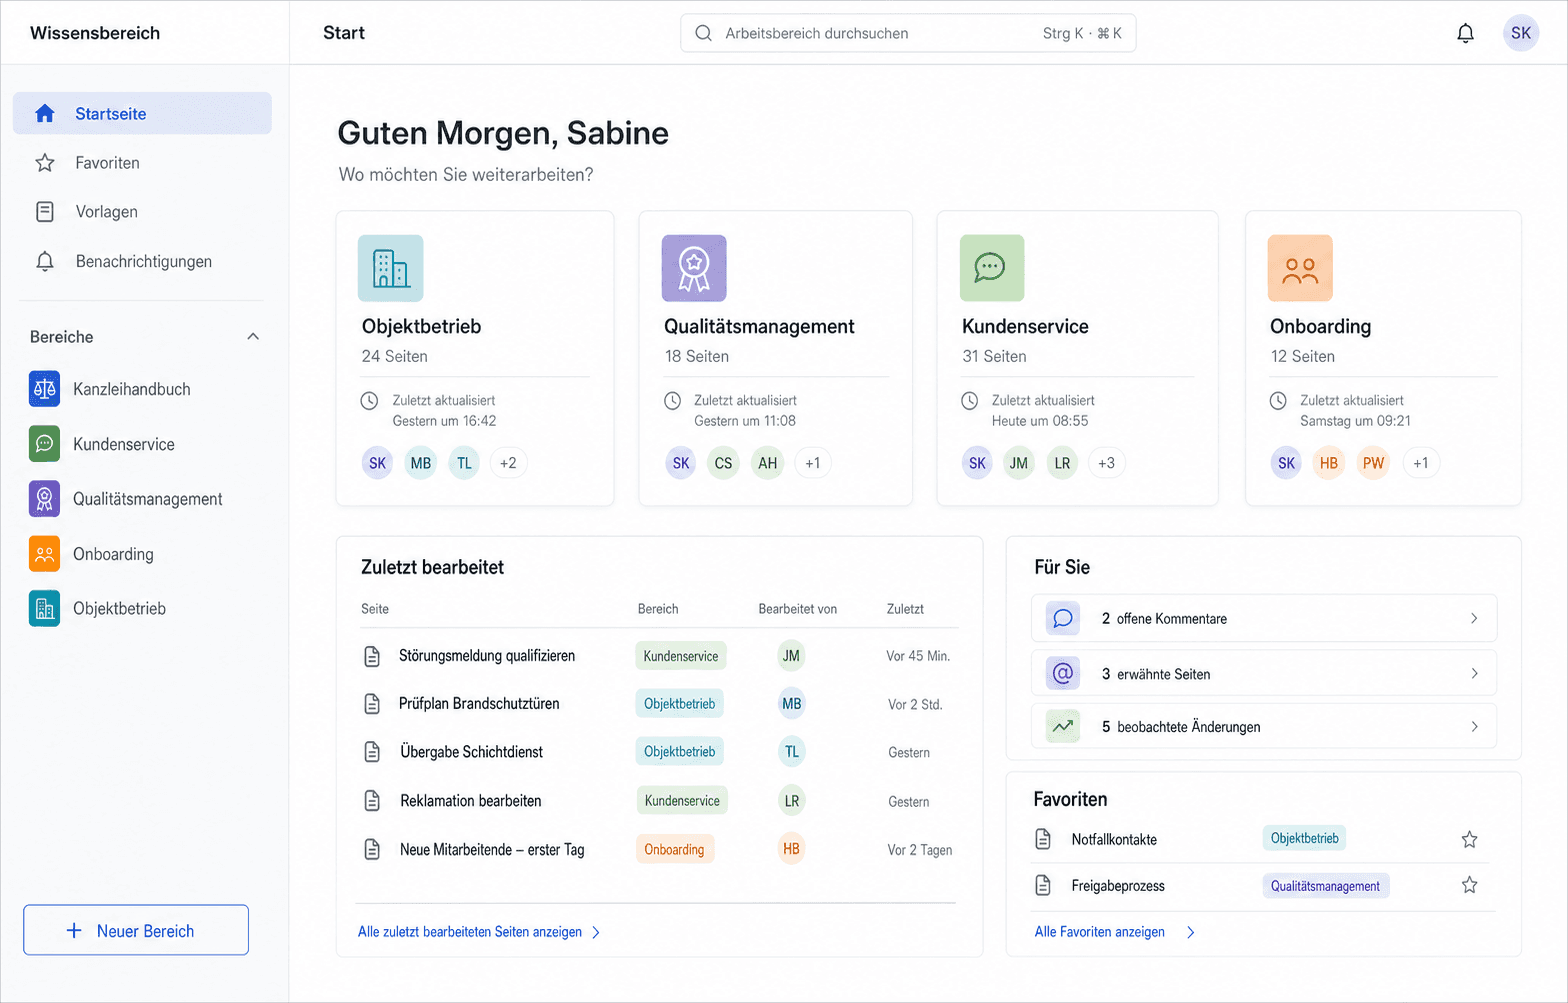Open the Qualitätsmanagement award badge card icon
This screenshot has height=1003, width=1568.
click(x=694, y=268)
